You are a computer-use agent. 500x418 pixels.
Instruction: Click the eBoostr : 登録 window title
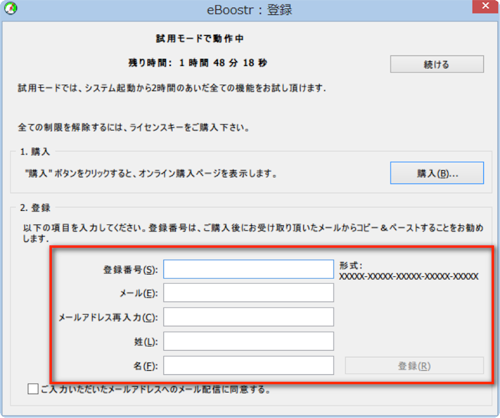click(x=249, y=10)
